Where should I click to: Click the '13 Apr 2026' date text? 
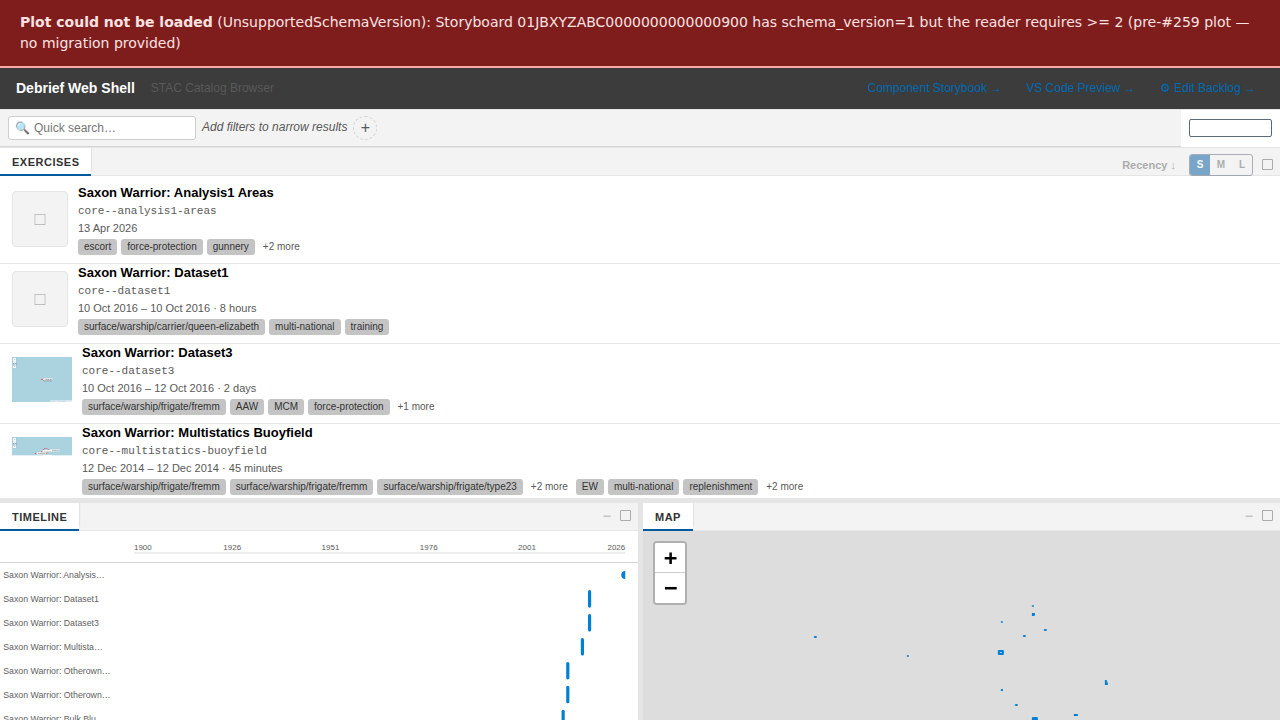tap(108, 229)
